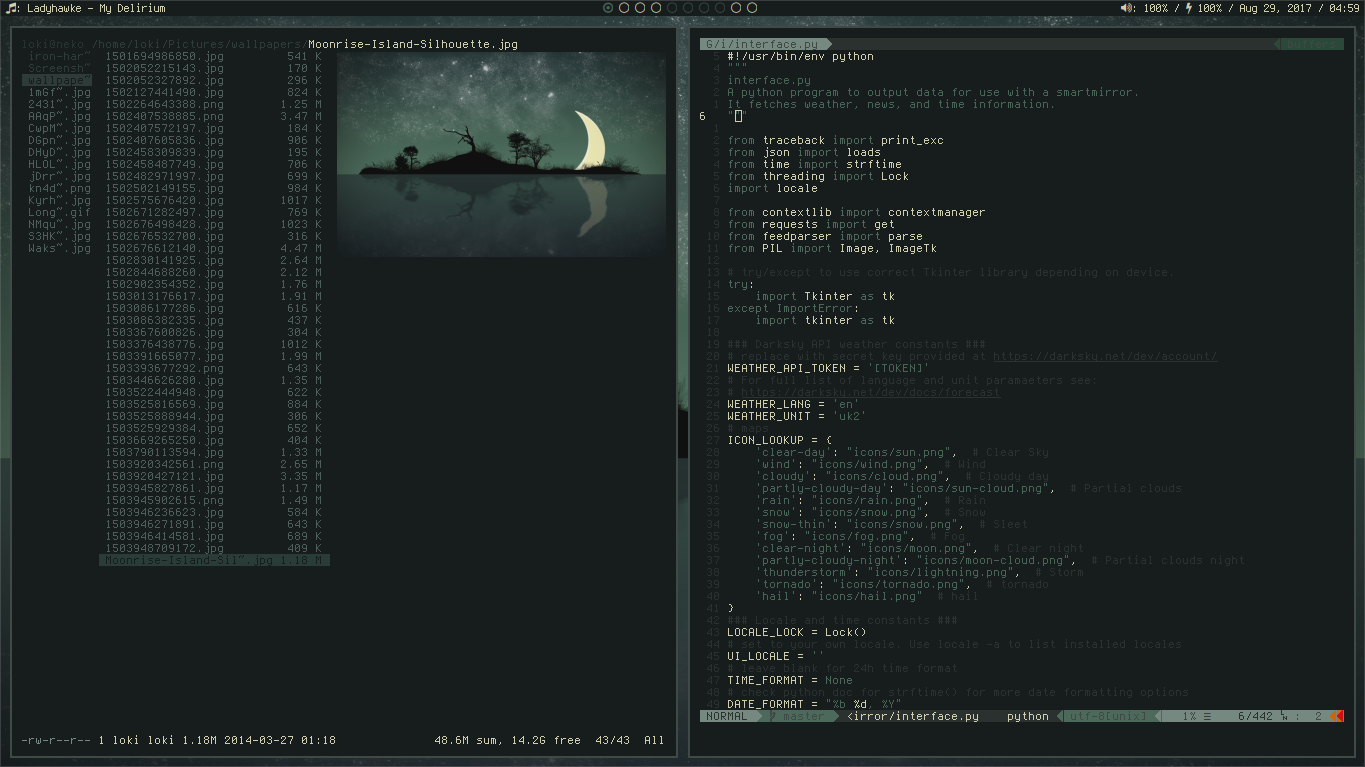Place cursor on LOCALE_LOCK = Lock() line
The width and height of the screenshot is (1365, 767).
click(797, 632)
